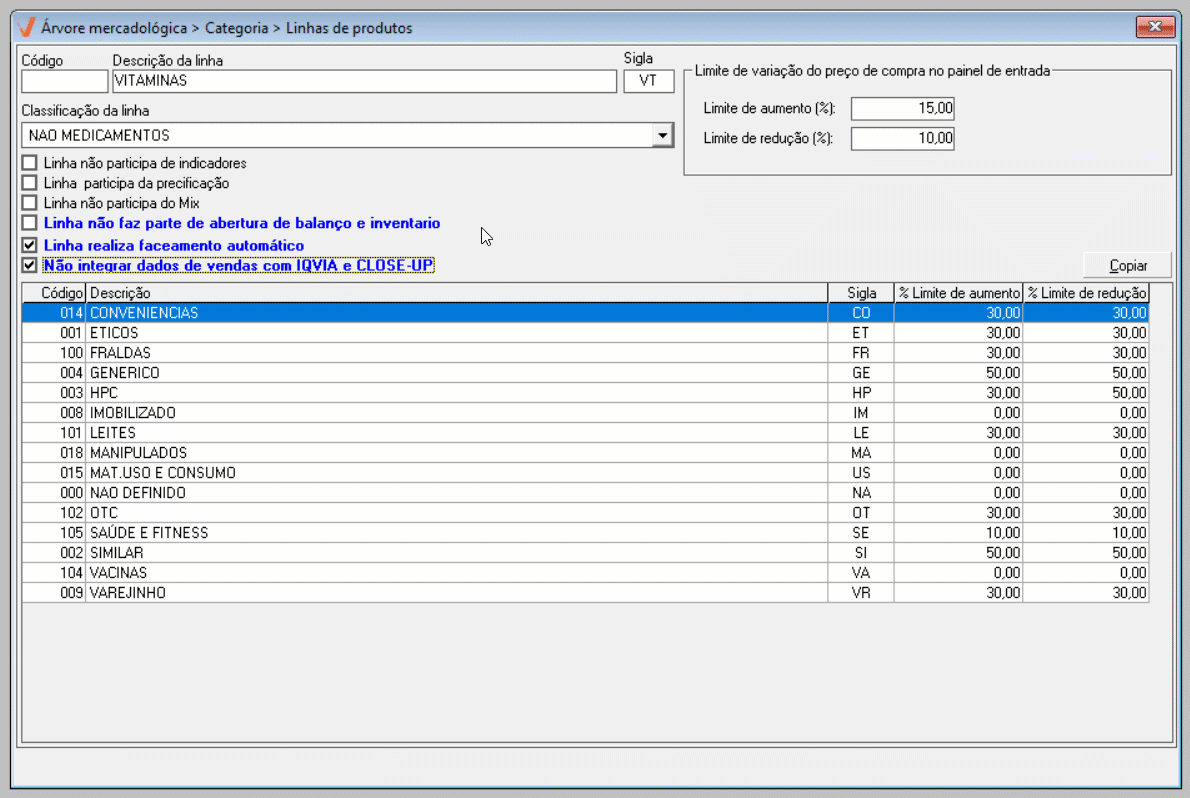The height and width of the screenshot is (798, 1190).
Task: Check 'Linha não participa do Mix'
Action: tap(30, 203)
